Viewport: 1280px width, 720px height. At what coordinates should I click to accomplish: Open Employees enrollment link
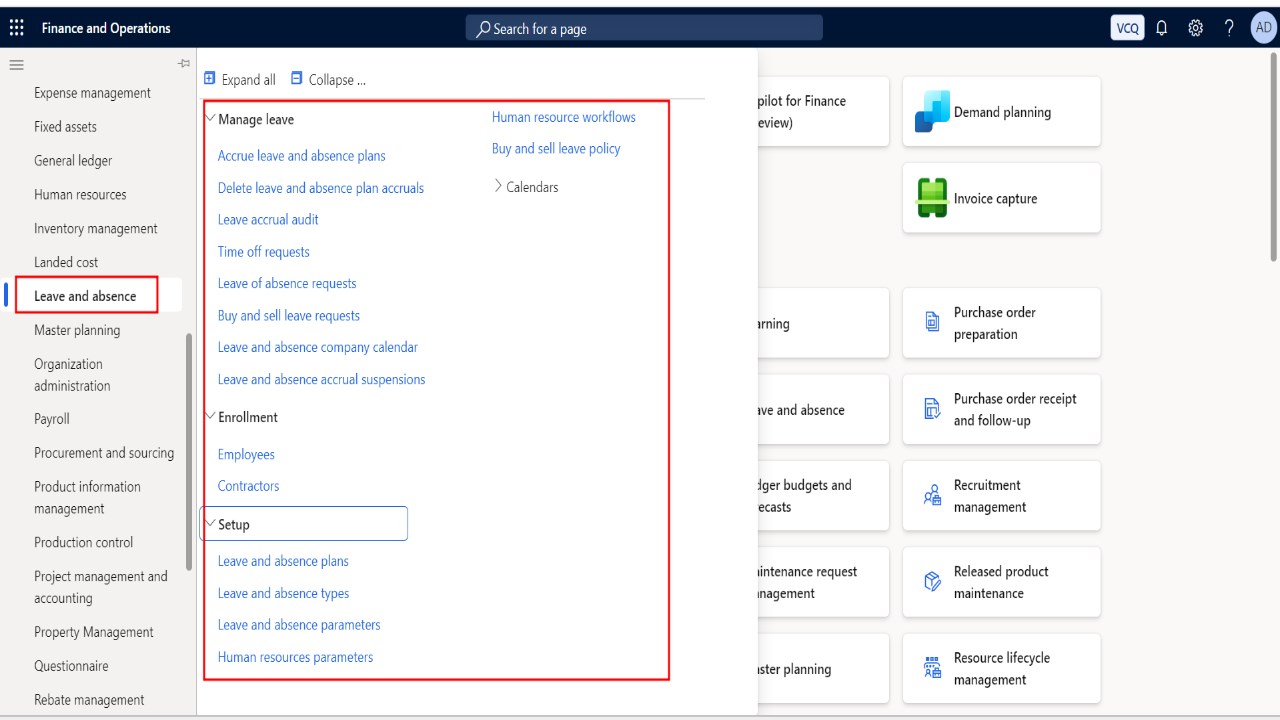coord(246,455)
